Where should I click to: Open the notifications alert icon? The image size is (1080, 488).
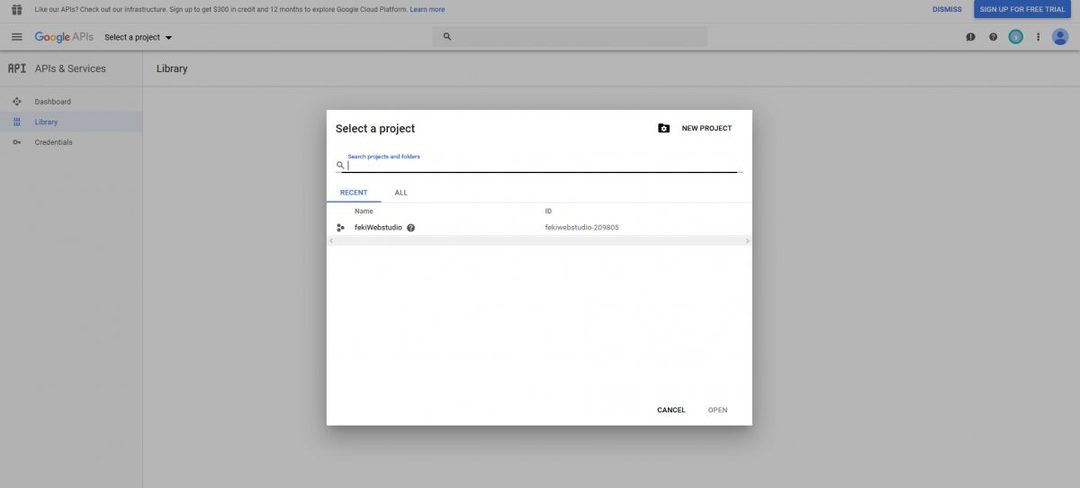click(x=970, y=37)
